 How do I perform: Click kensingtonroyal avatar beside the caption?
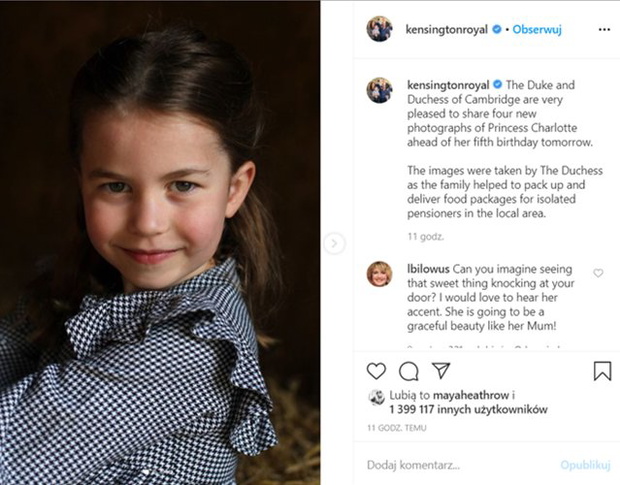tap(379, 90)
